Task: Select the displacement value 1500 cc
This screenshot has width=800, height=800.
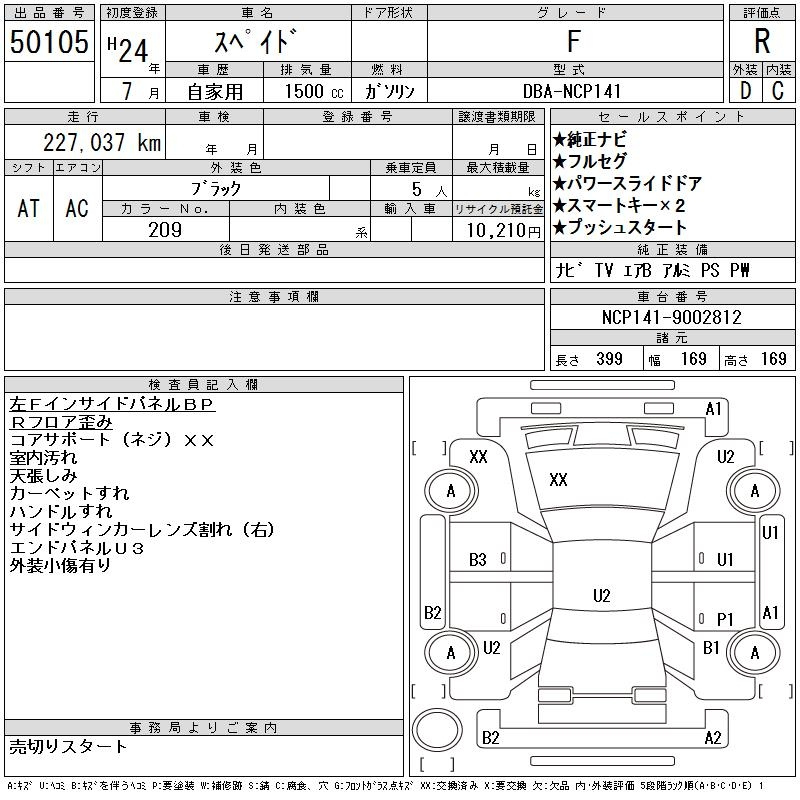Action: click(x=314, y=92)
